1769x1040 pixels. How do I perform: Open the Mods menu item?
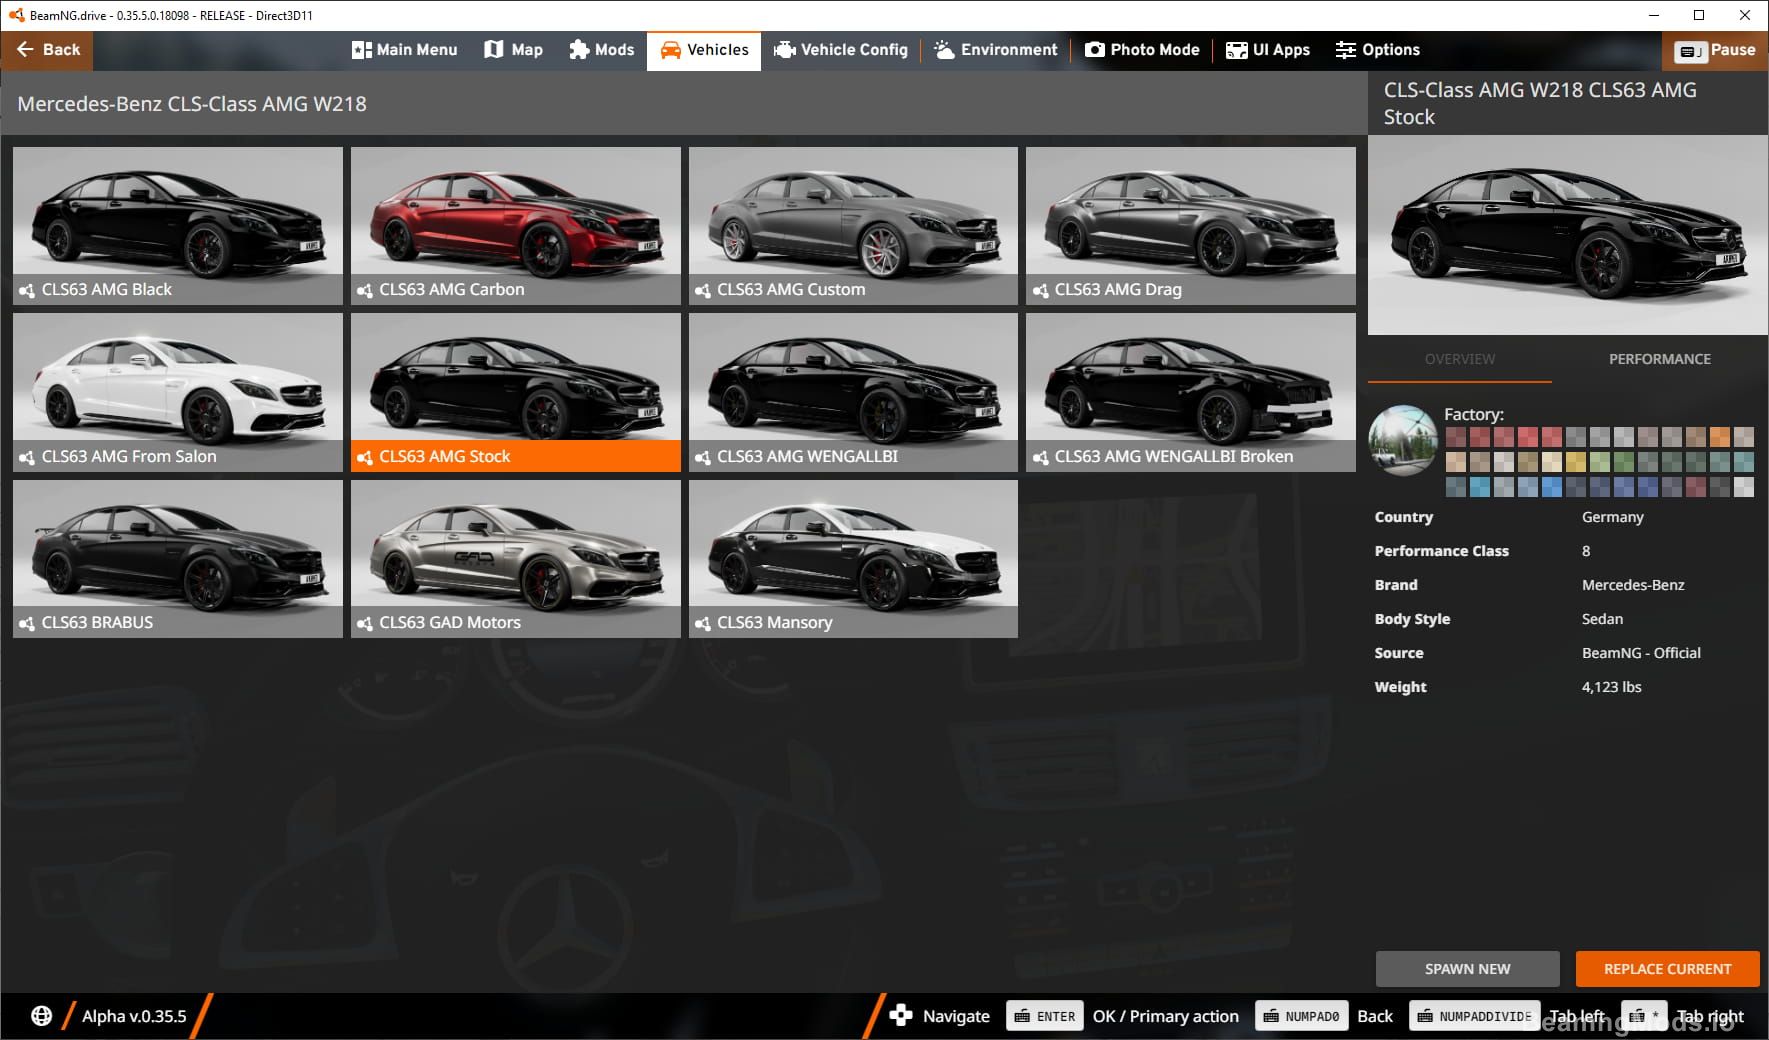[x=601, y=50]
